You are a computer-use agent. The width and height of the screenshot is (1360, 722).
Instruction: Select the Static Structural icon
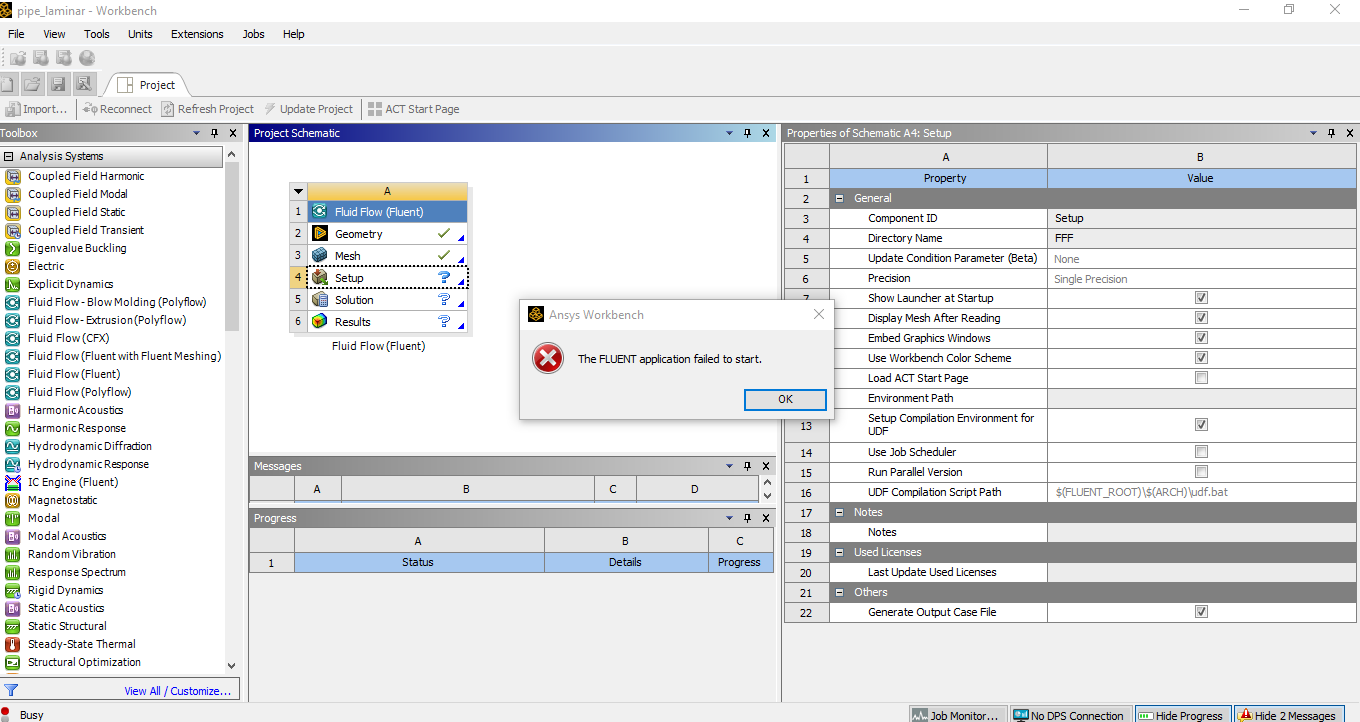point(13,626)
